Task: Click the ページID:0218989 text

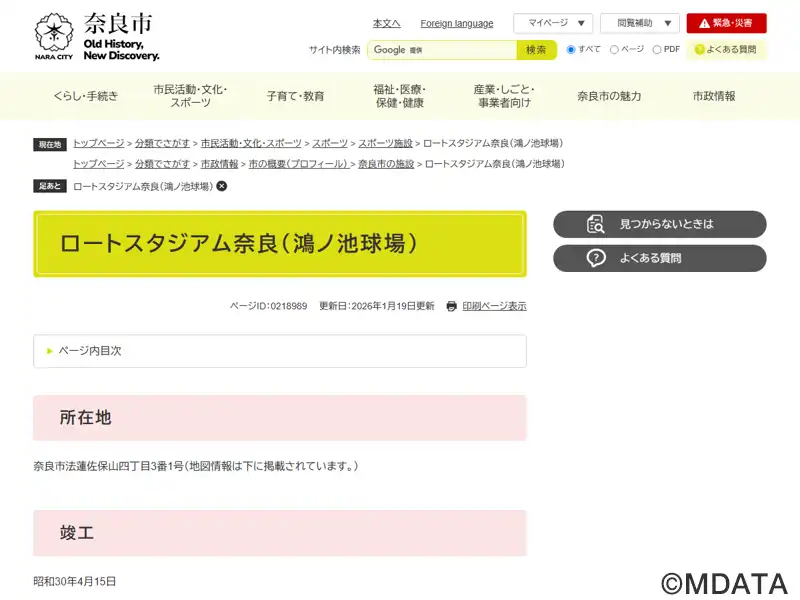Action: coord(268,306)
